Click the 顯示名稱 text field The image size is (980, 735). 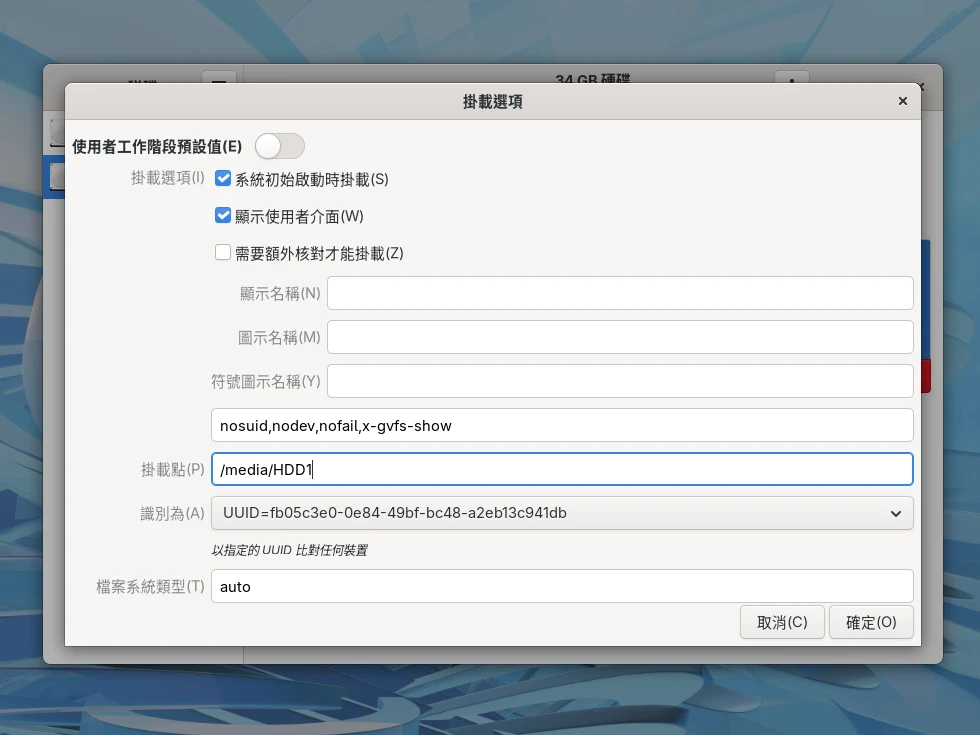point(619,293)
